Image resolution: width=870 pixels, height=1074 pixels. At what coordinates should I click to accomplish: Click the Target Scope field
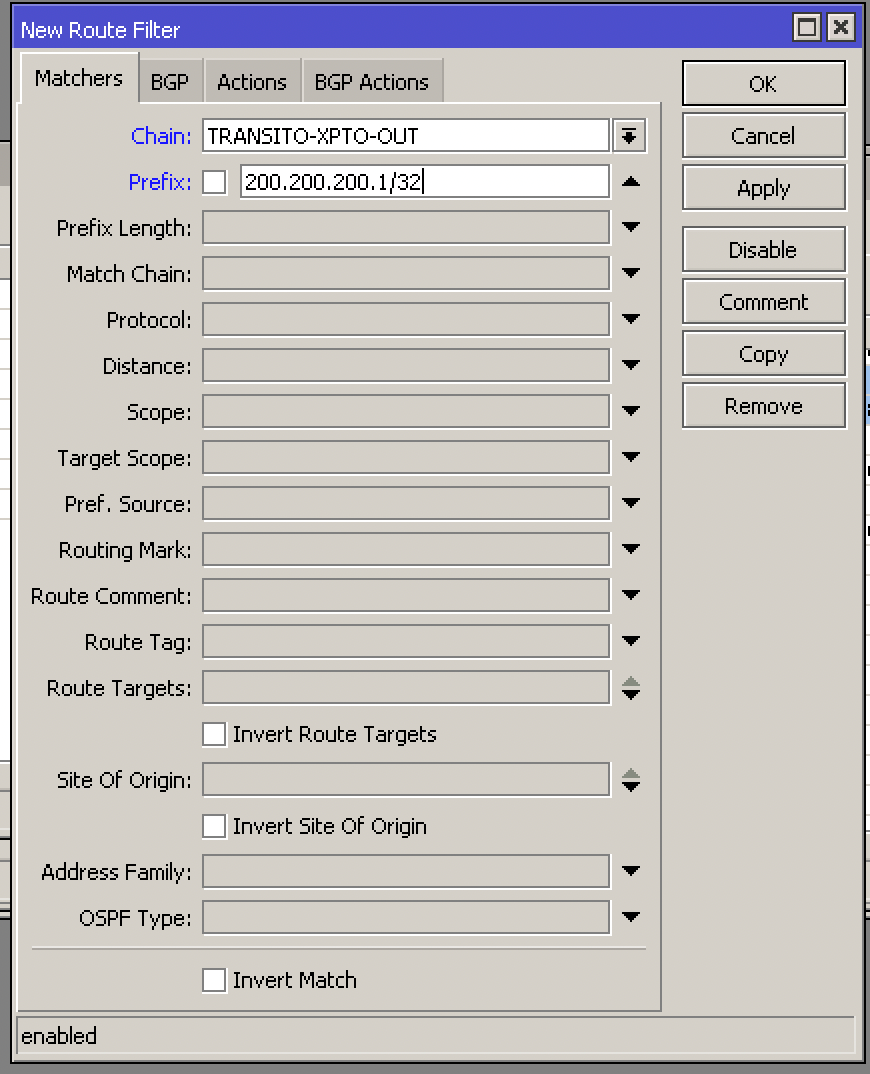pos(406,457)
